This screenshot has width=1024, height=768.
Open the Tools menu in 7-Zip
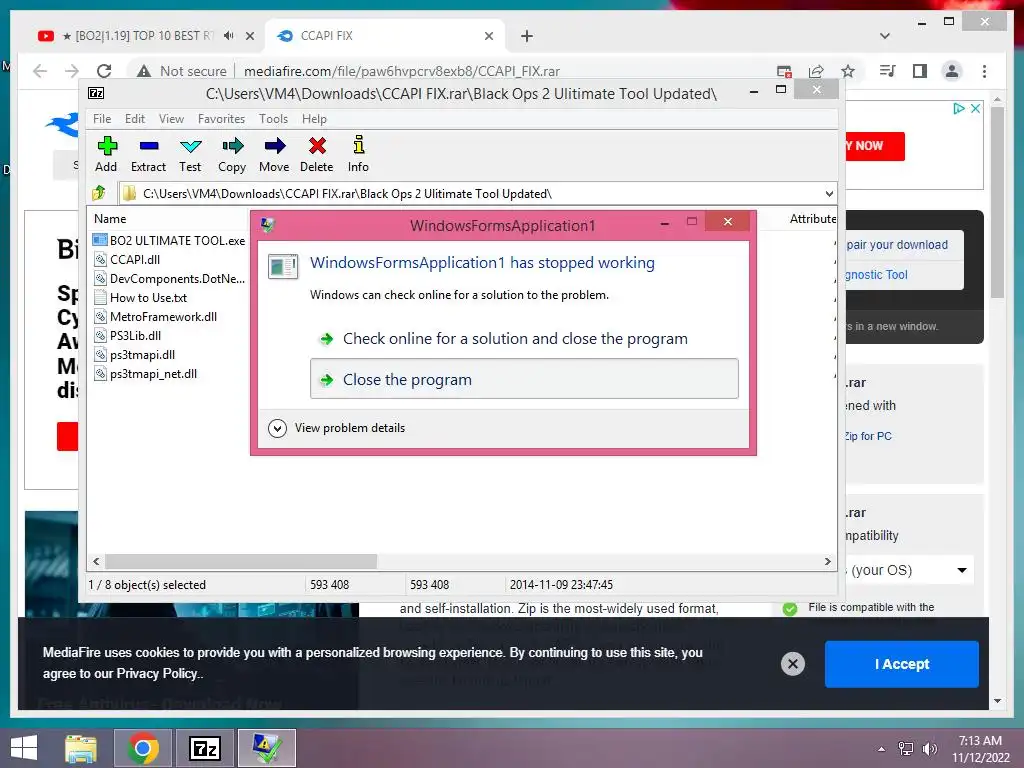(x=273, y=119)
